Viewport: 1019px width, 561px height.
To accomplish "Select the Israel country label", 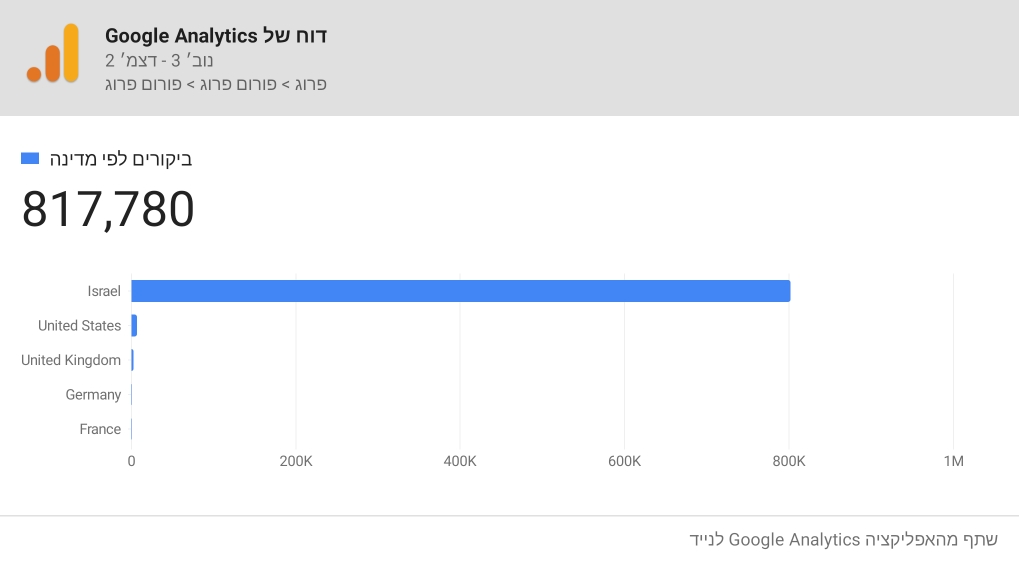I will click(x=104, y=291).
